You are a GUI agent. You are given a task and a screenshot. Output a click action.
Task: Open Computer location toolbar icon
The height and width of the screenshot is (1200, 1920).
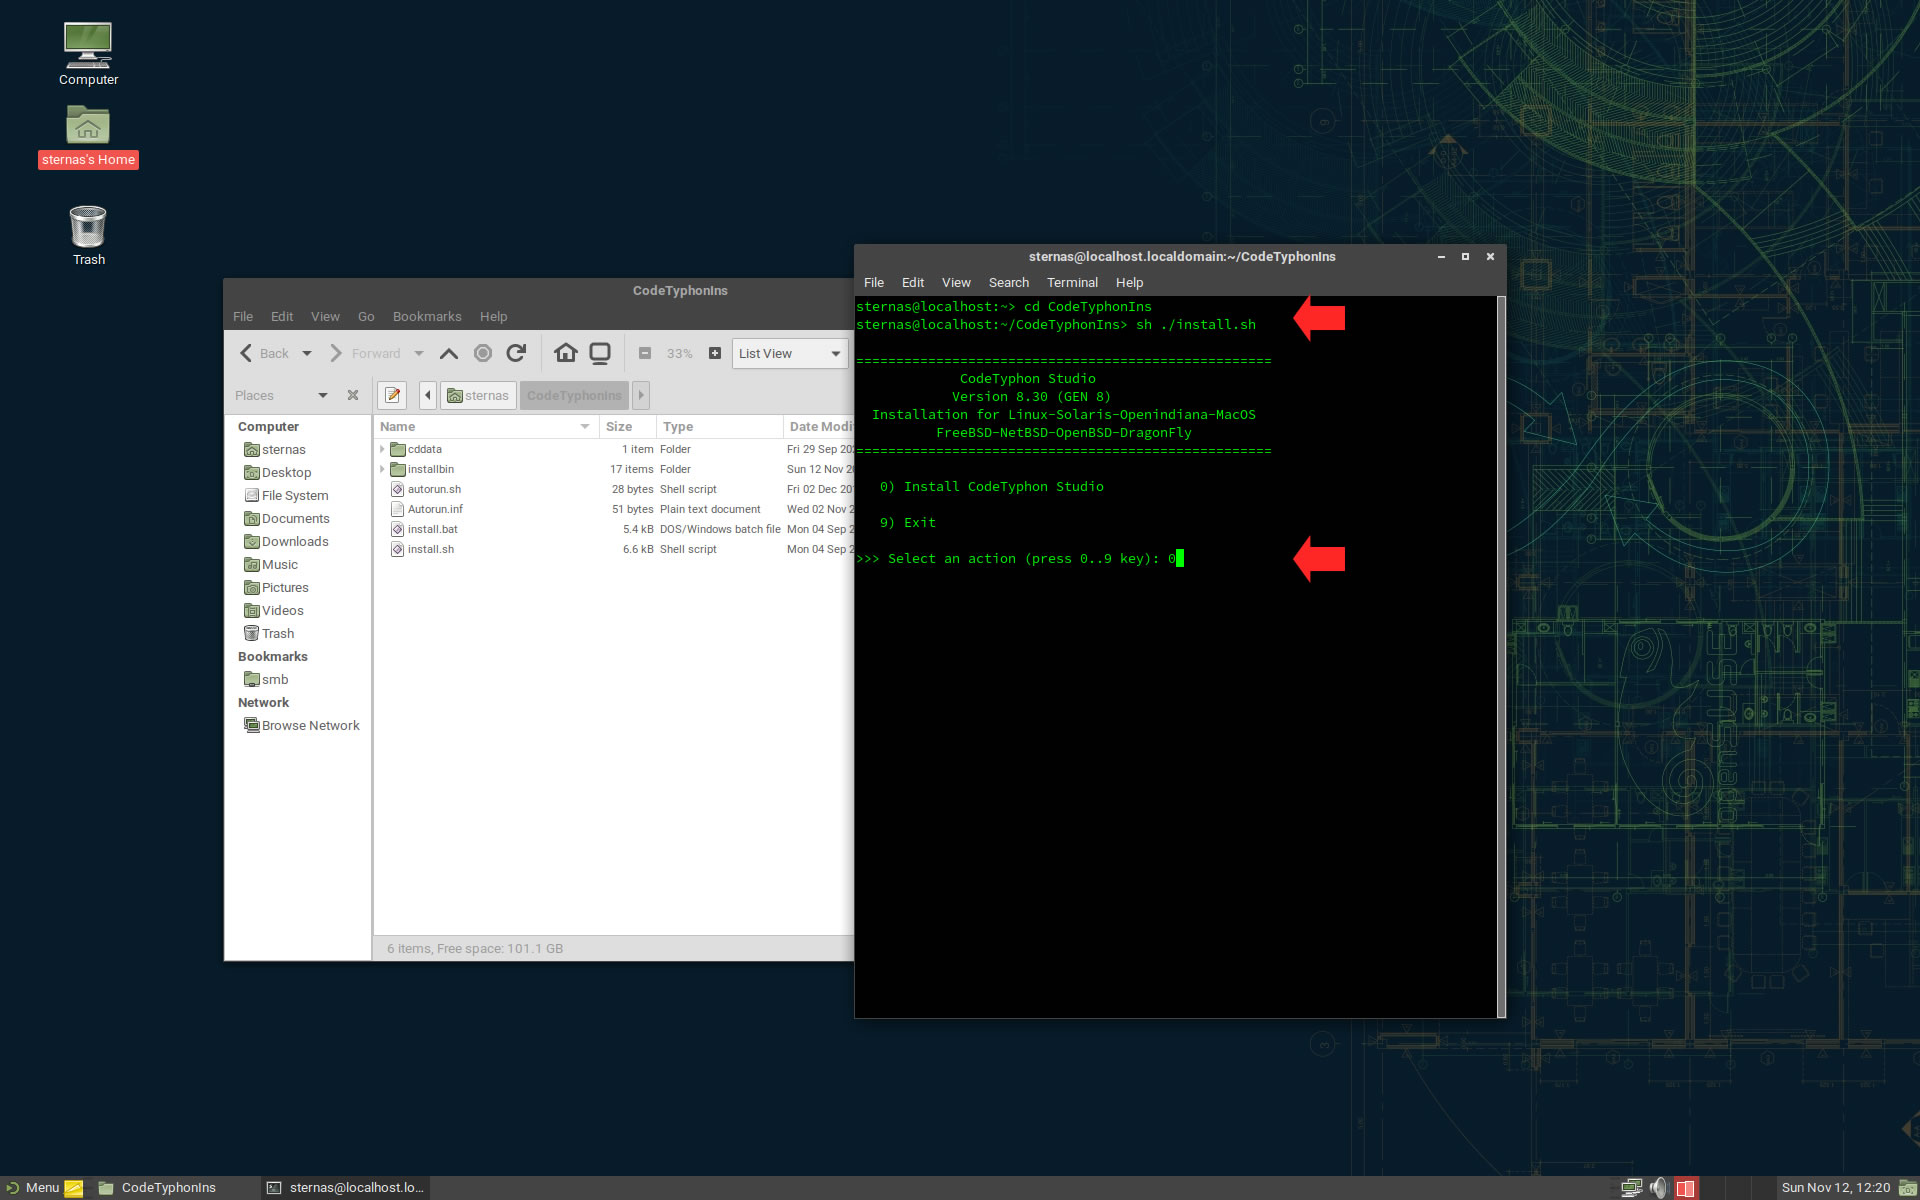(x=600, y=353)
